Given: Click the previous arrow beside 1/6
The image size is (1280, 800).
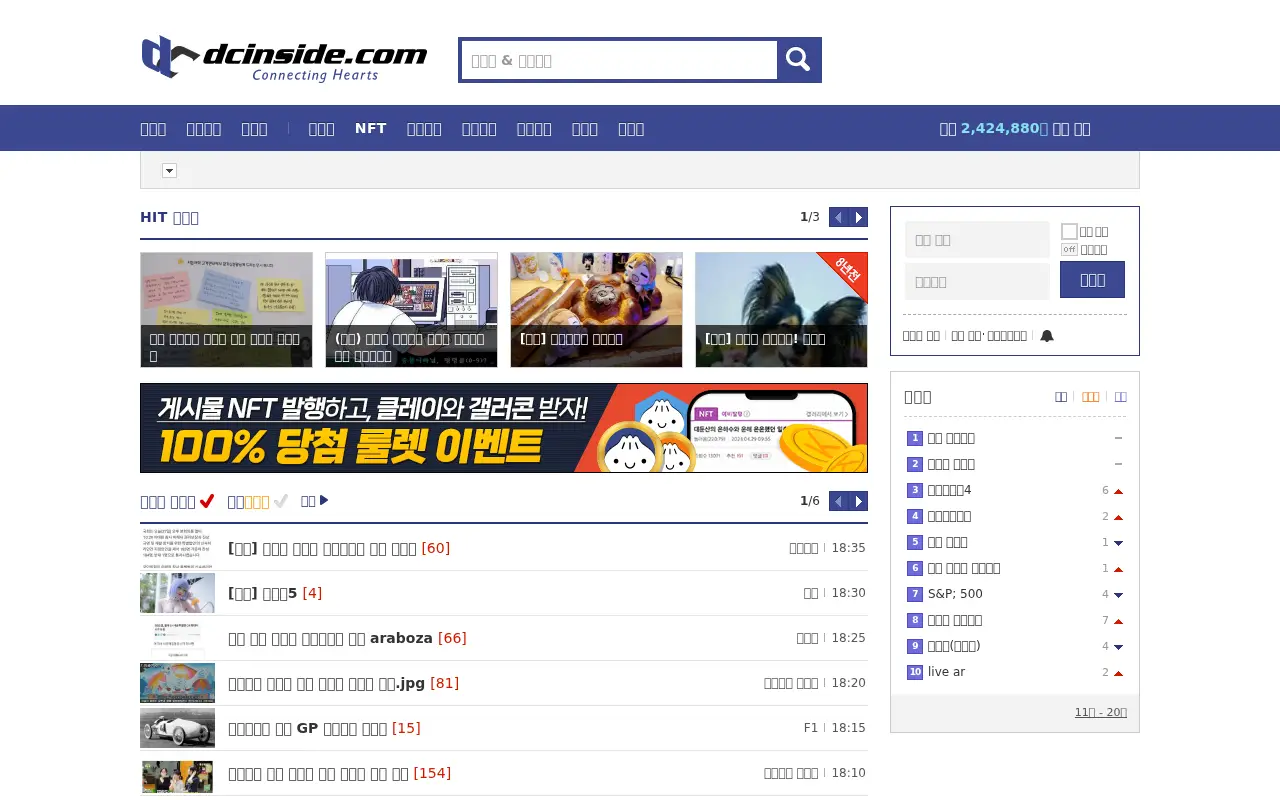Looking at the screenshot, I should 839,501.
